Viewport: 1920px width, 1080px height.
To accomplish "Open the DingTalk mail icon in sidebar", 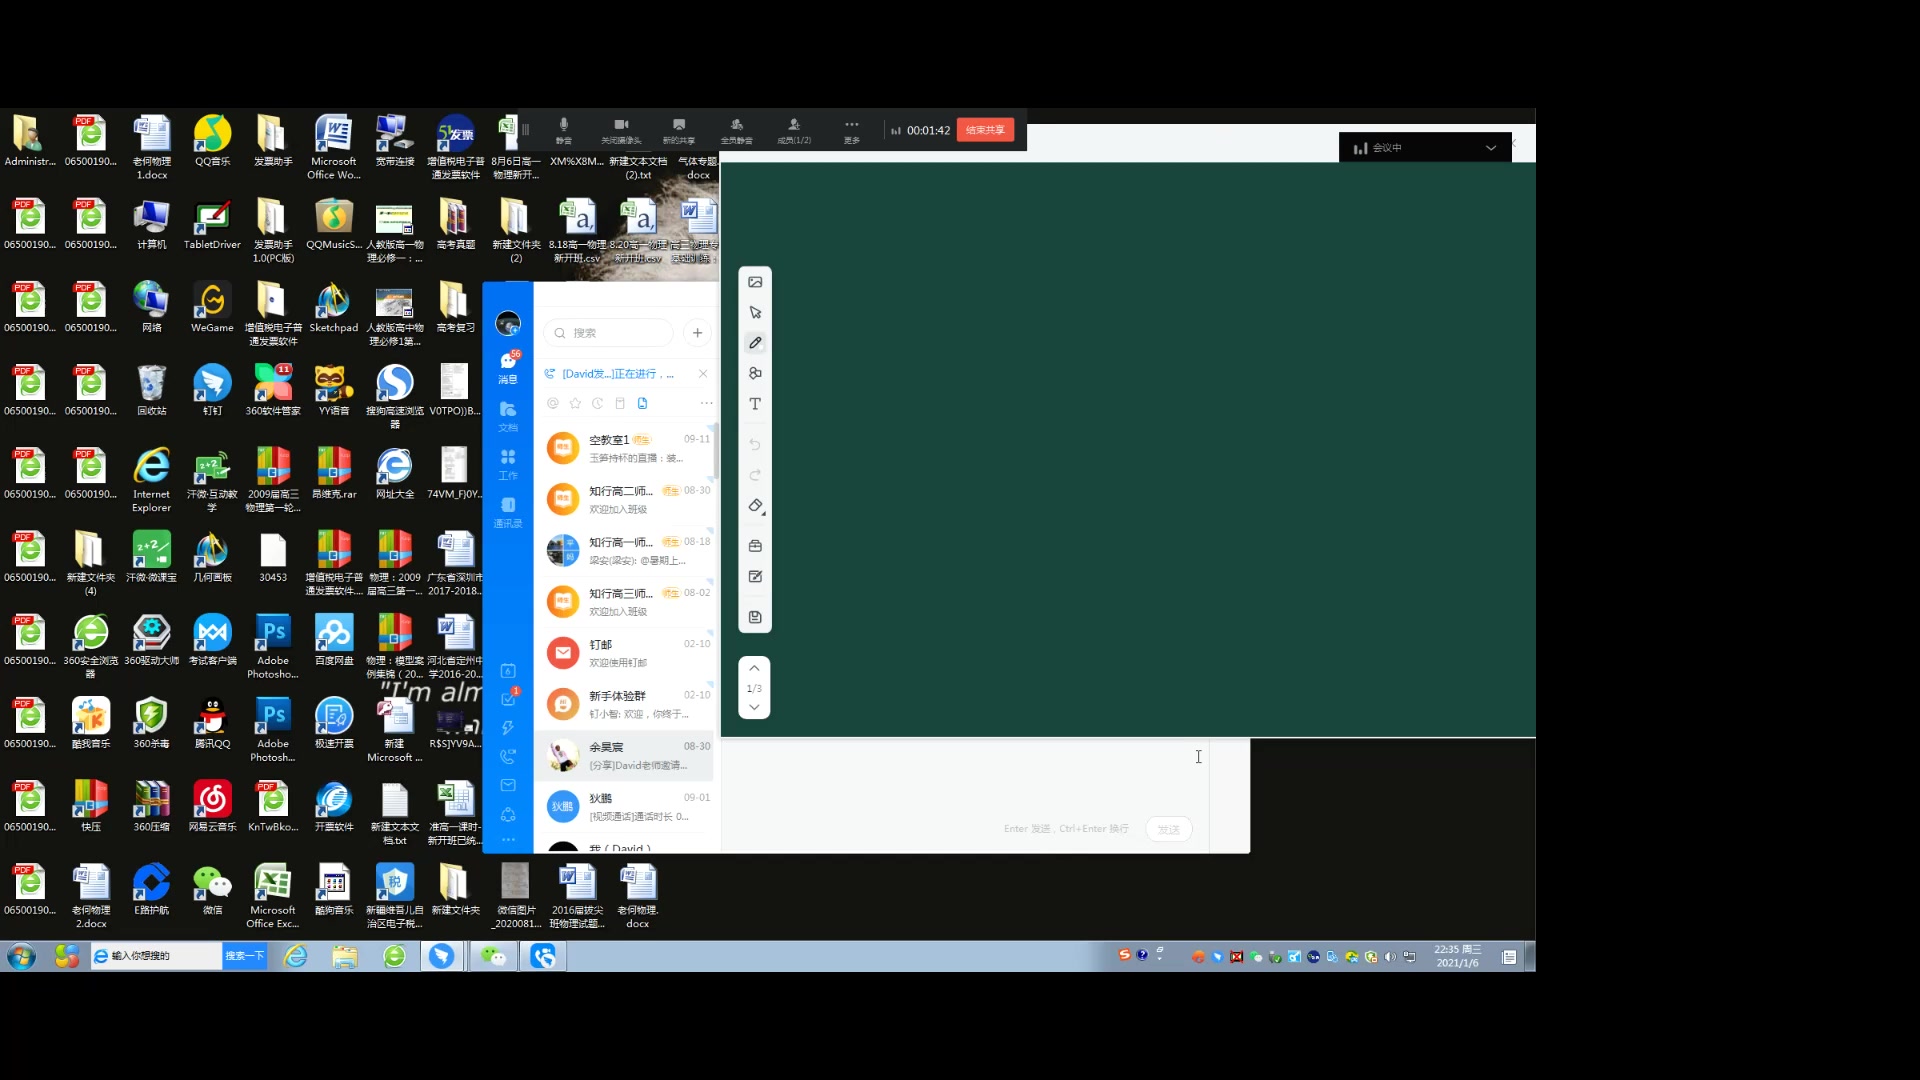I will [x=508, y=785].
